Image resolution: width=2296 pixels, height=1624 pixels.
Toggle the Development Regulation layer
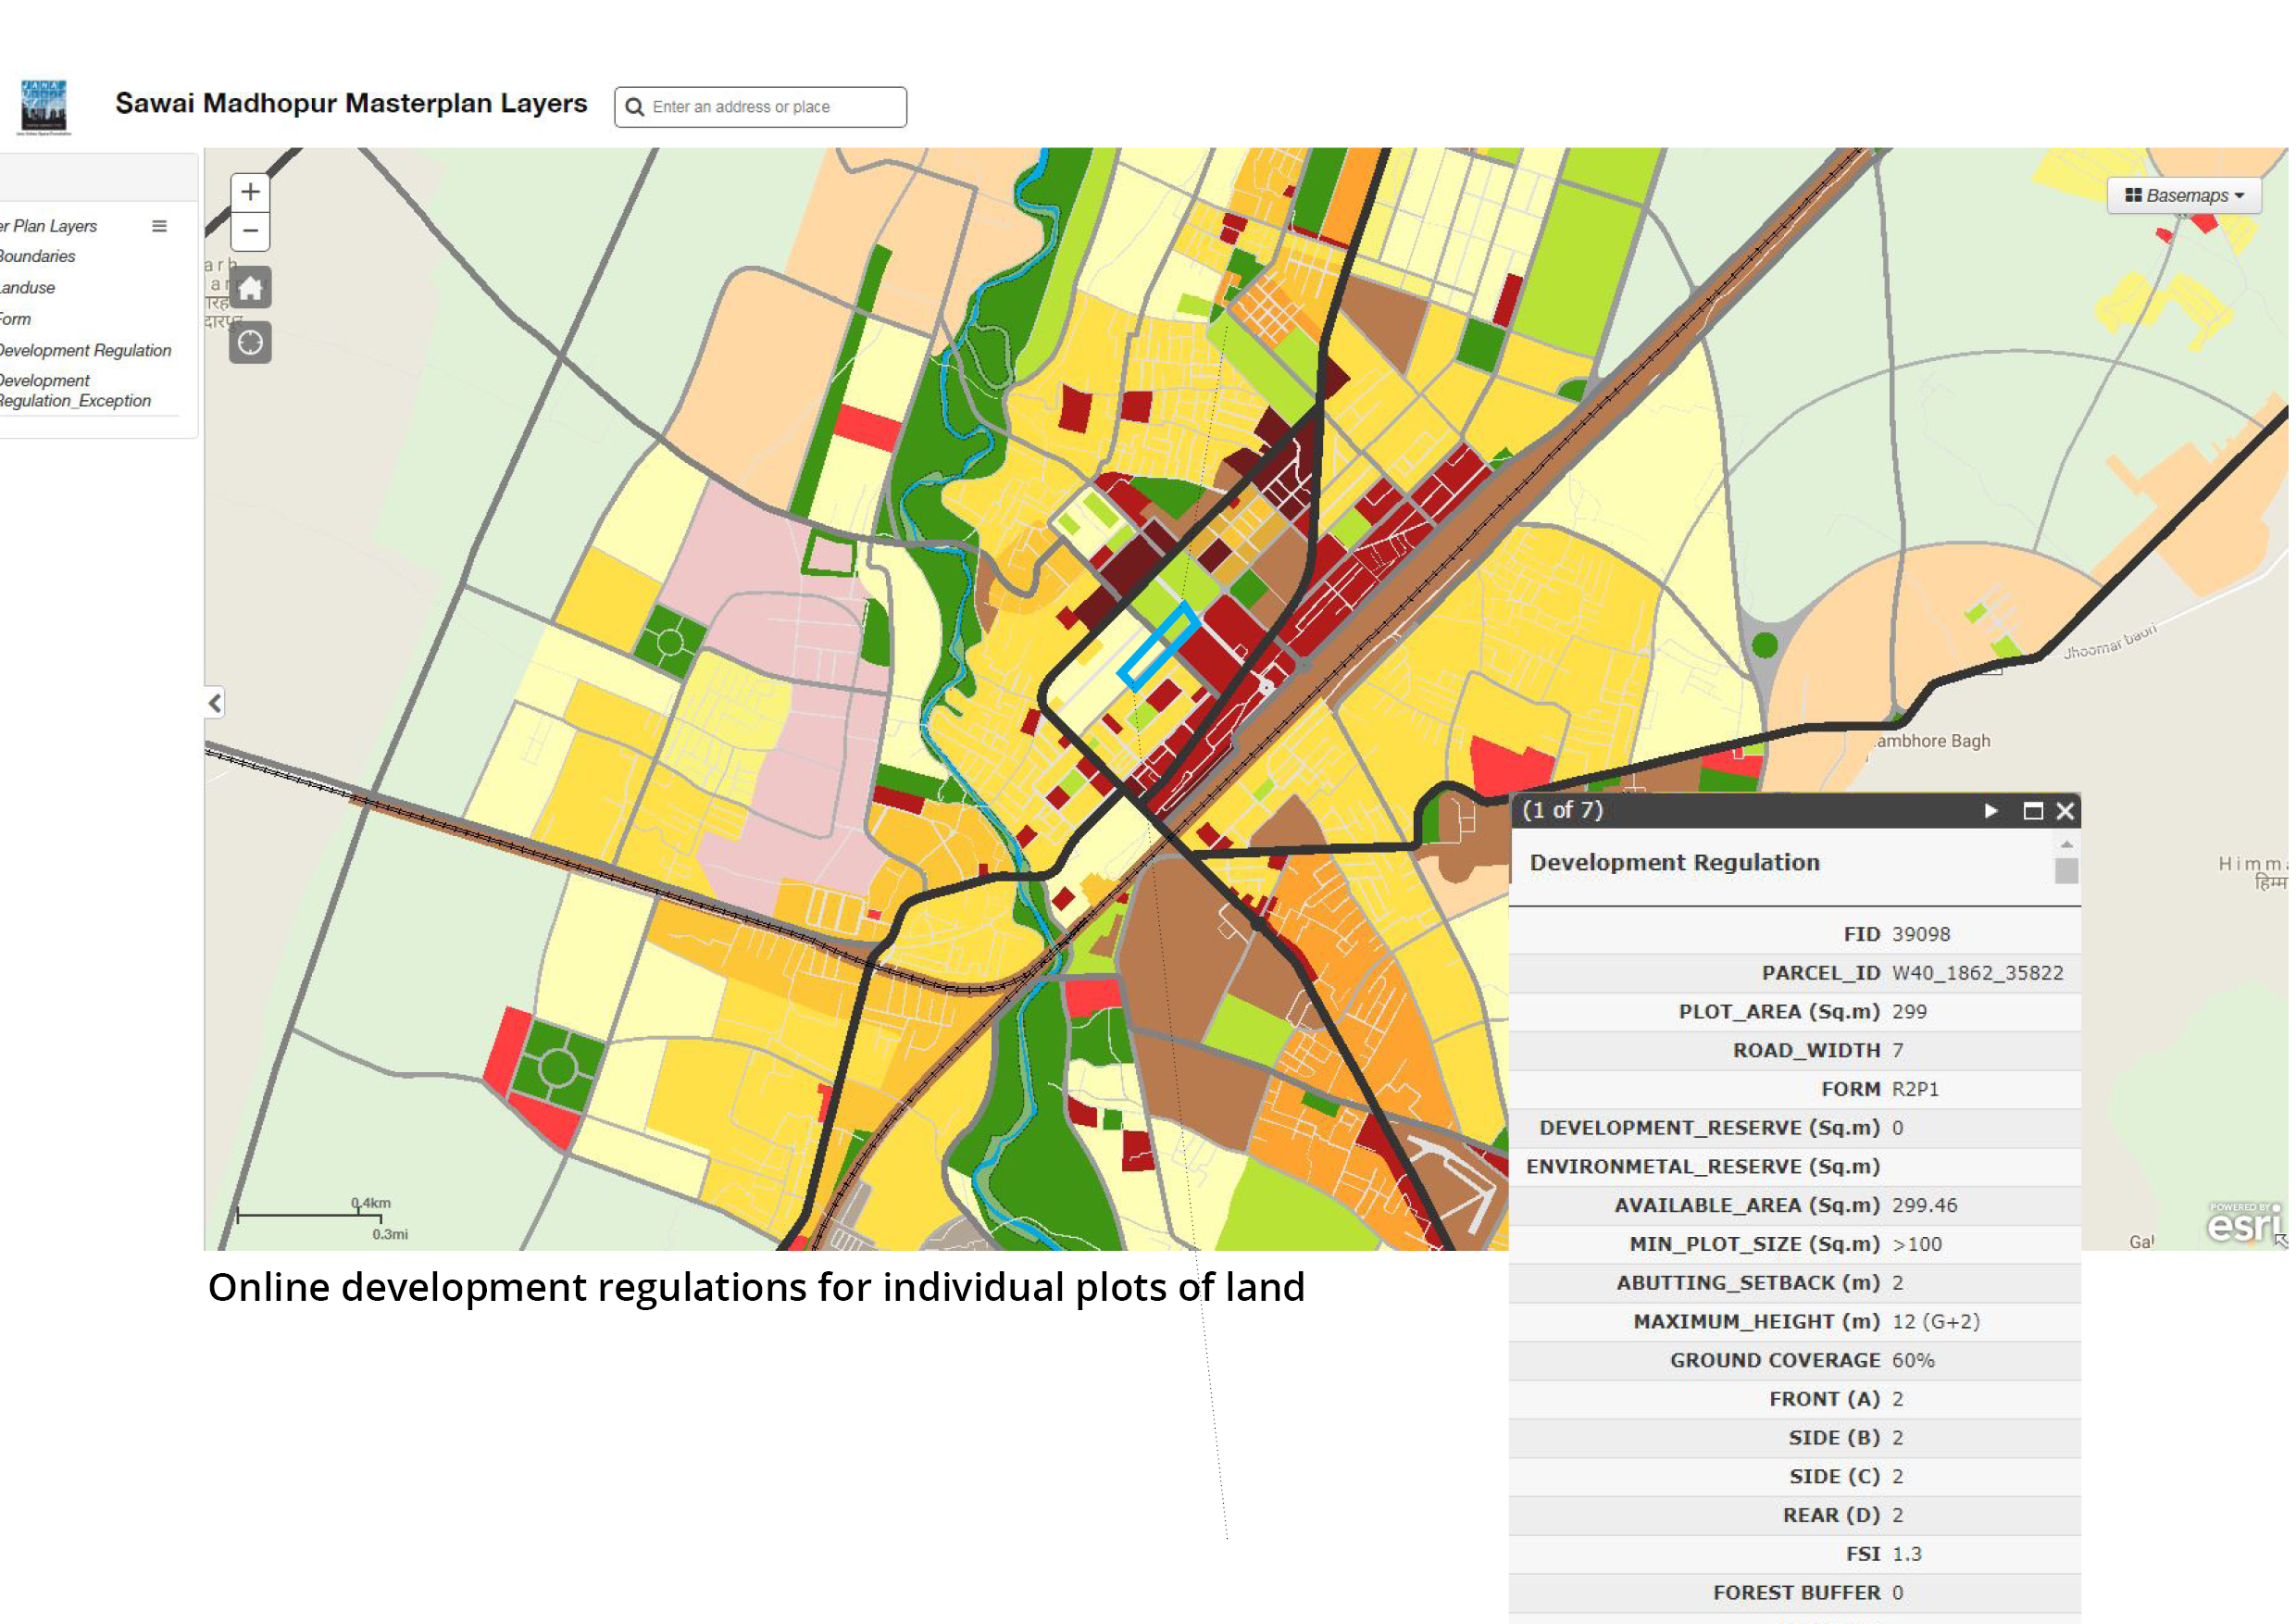[x=85, y=351]
